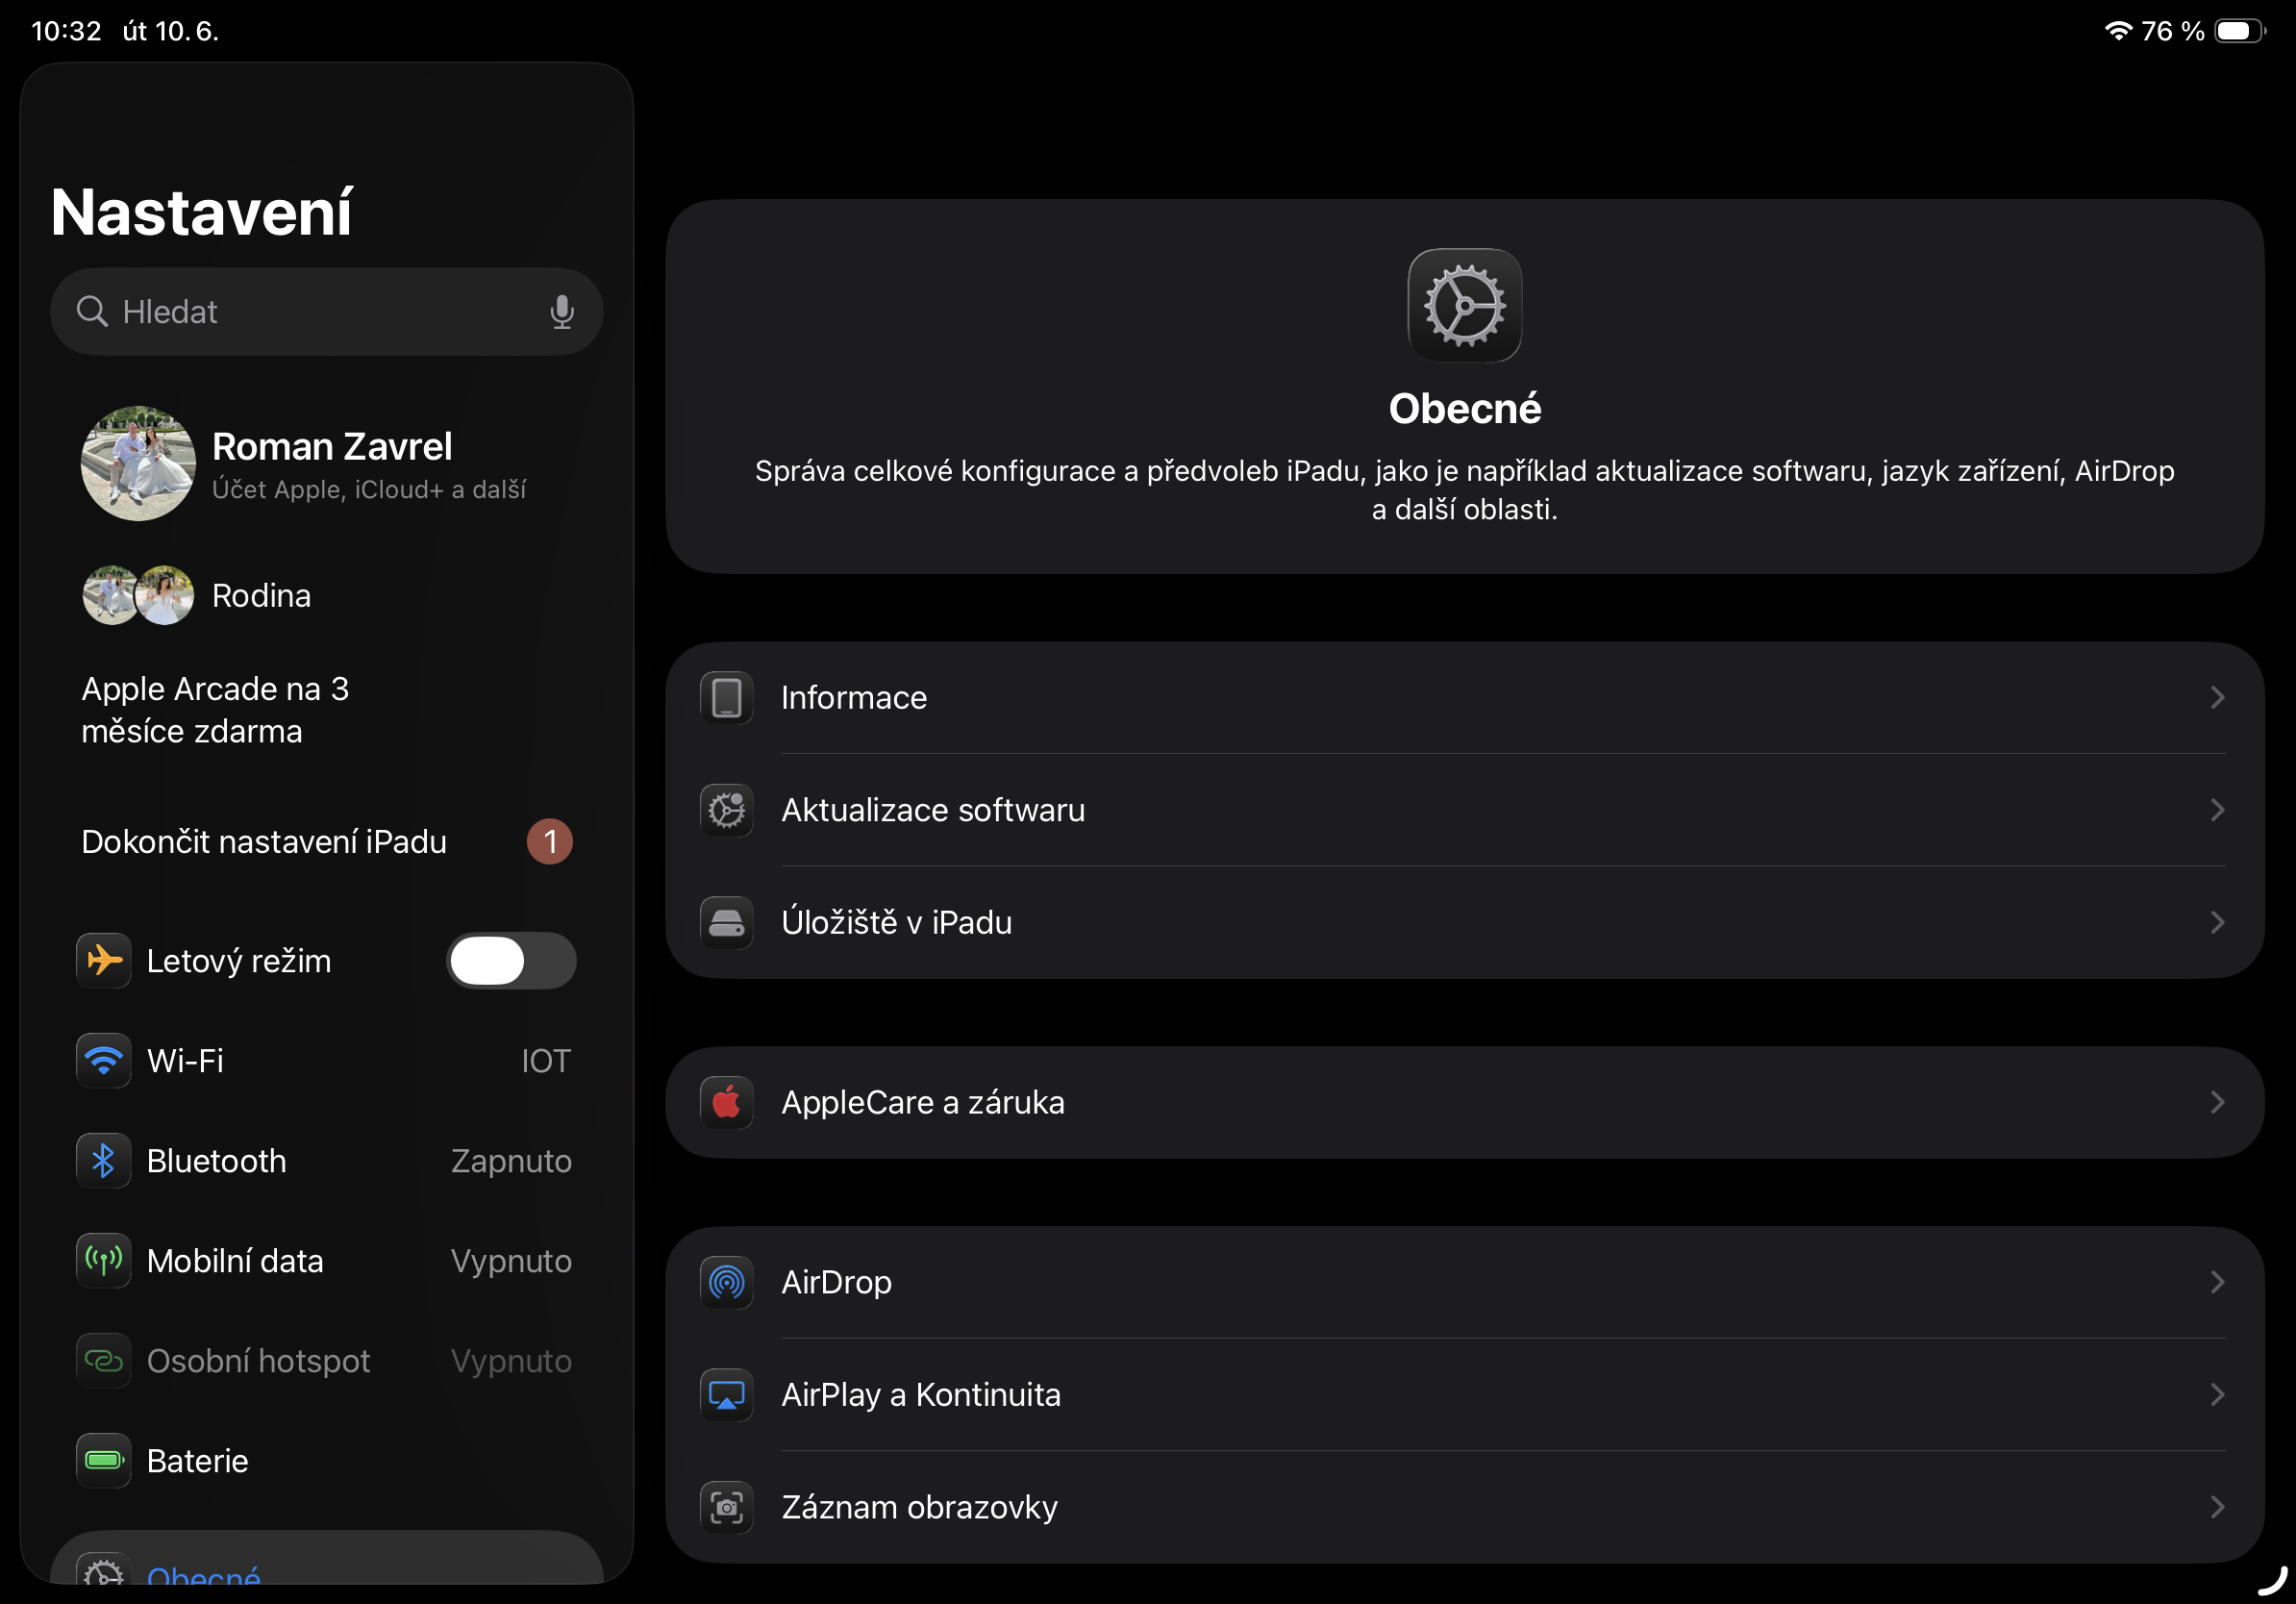Open Úložiště v iPadu chevron
This screenshot has width=2296, height=1604.
coord(2217,922)
